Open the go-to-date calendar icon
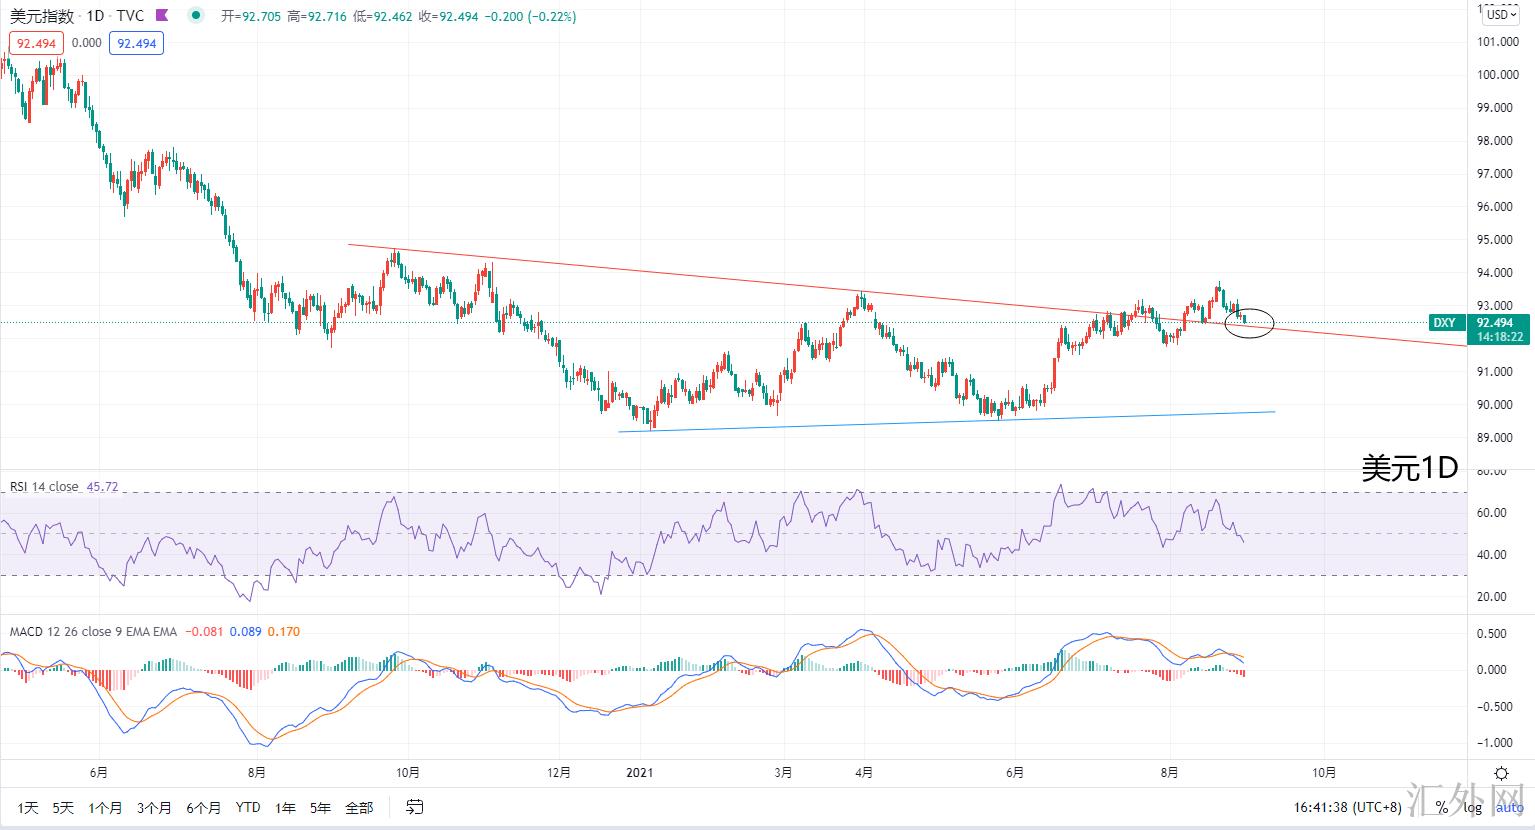This screenshot has height=830, width=1535. [x=414, y=807]
